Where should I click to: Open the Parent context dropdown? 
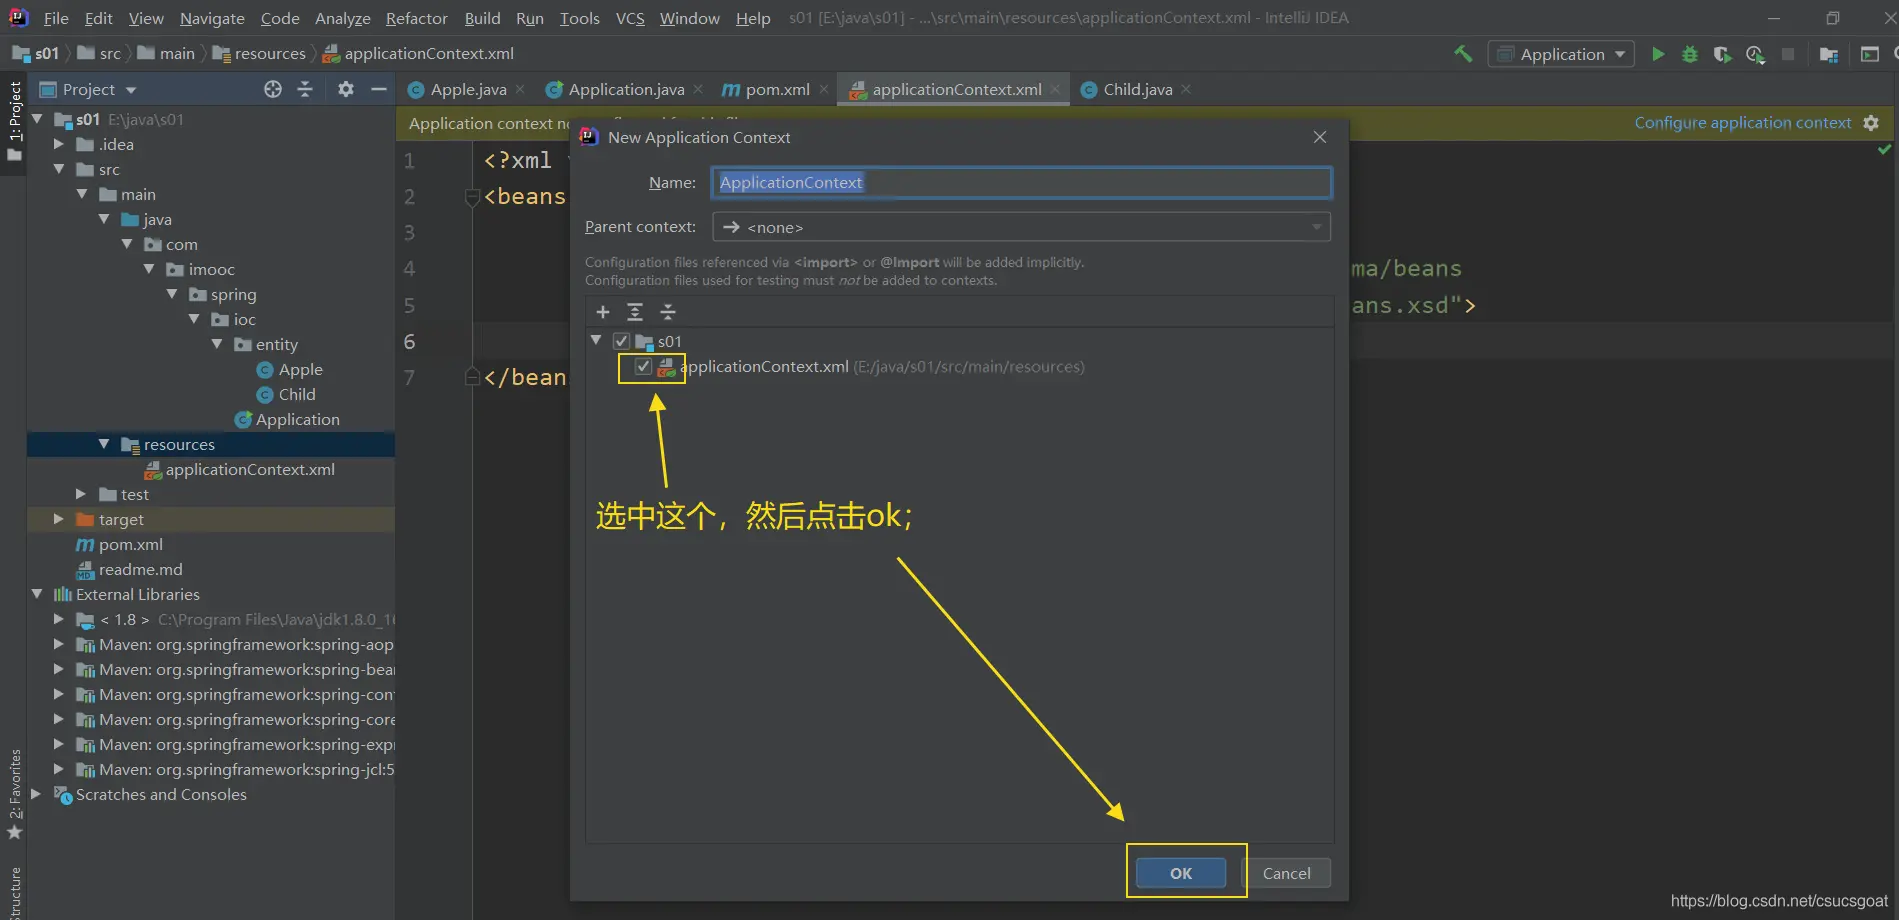[1020, 227]
